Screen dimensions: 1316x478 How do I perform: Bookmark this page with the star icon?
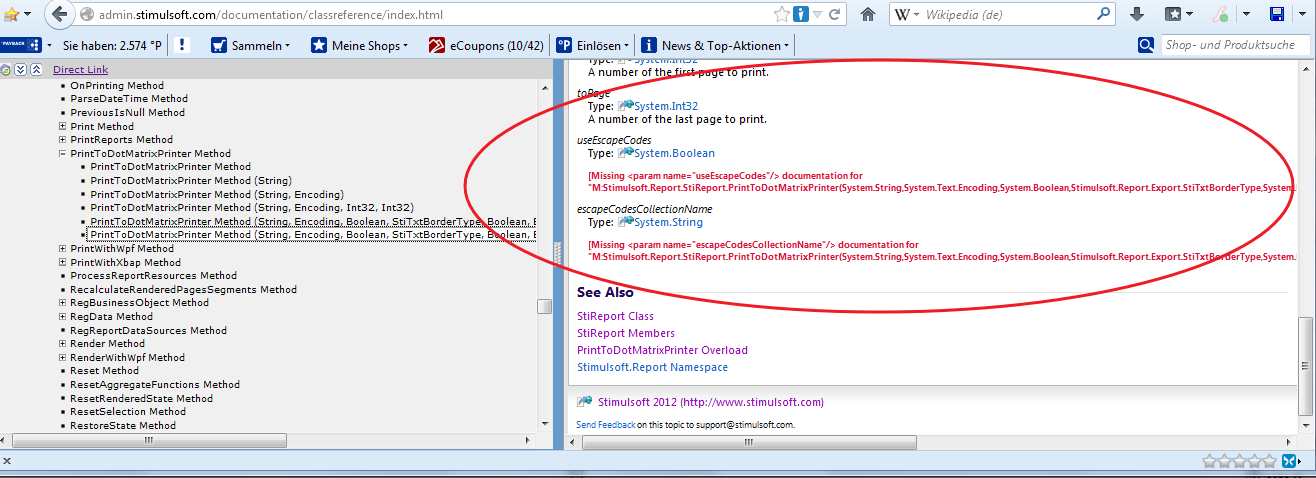[782, 15]
